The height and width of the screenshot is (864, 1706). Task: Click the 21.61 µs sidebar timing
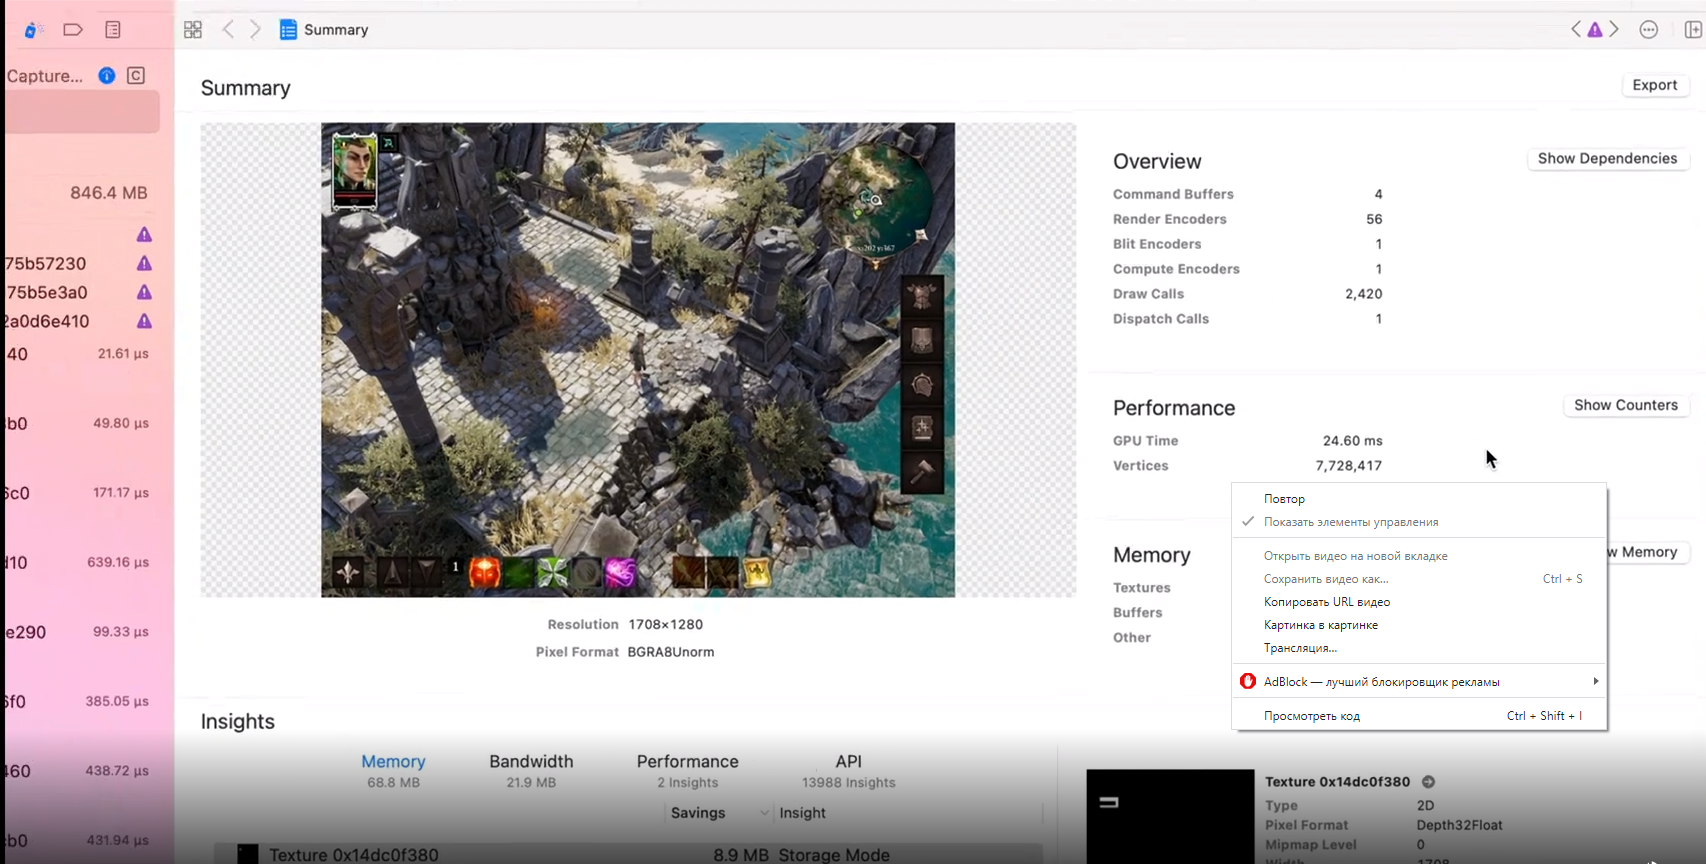click(x=123, y=354)
